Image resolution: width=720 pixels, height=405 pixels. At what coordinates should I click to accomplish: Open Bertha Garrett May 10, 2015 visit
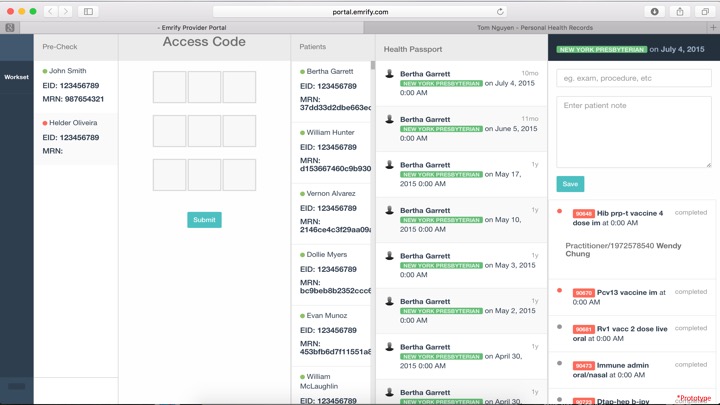coord(461,219)
